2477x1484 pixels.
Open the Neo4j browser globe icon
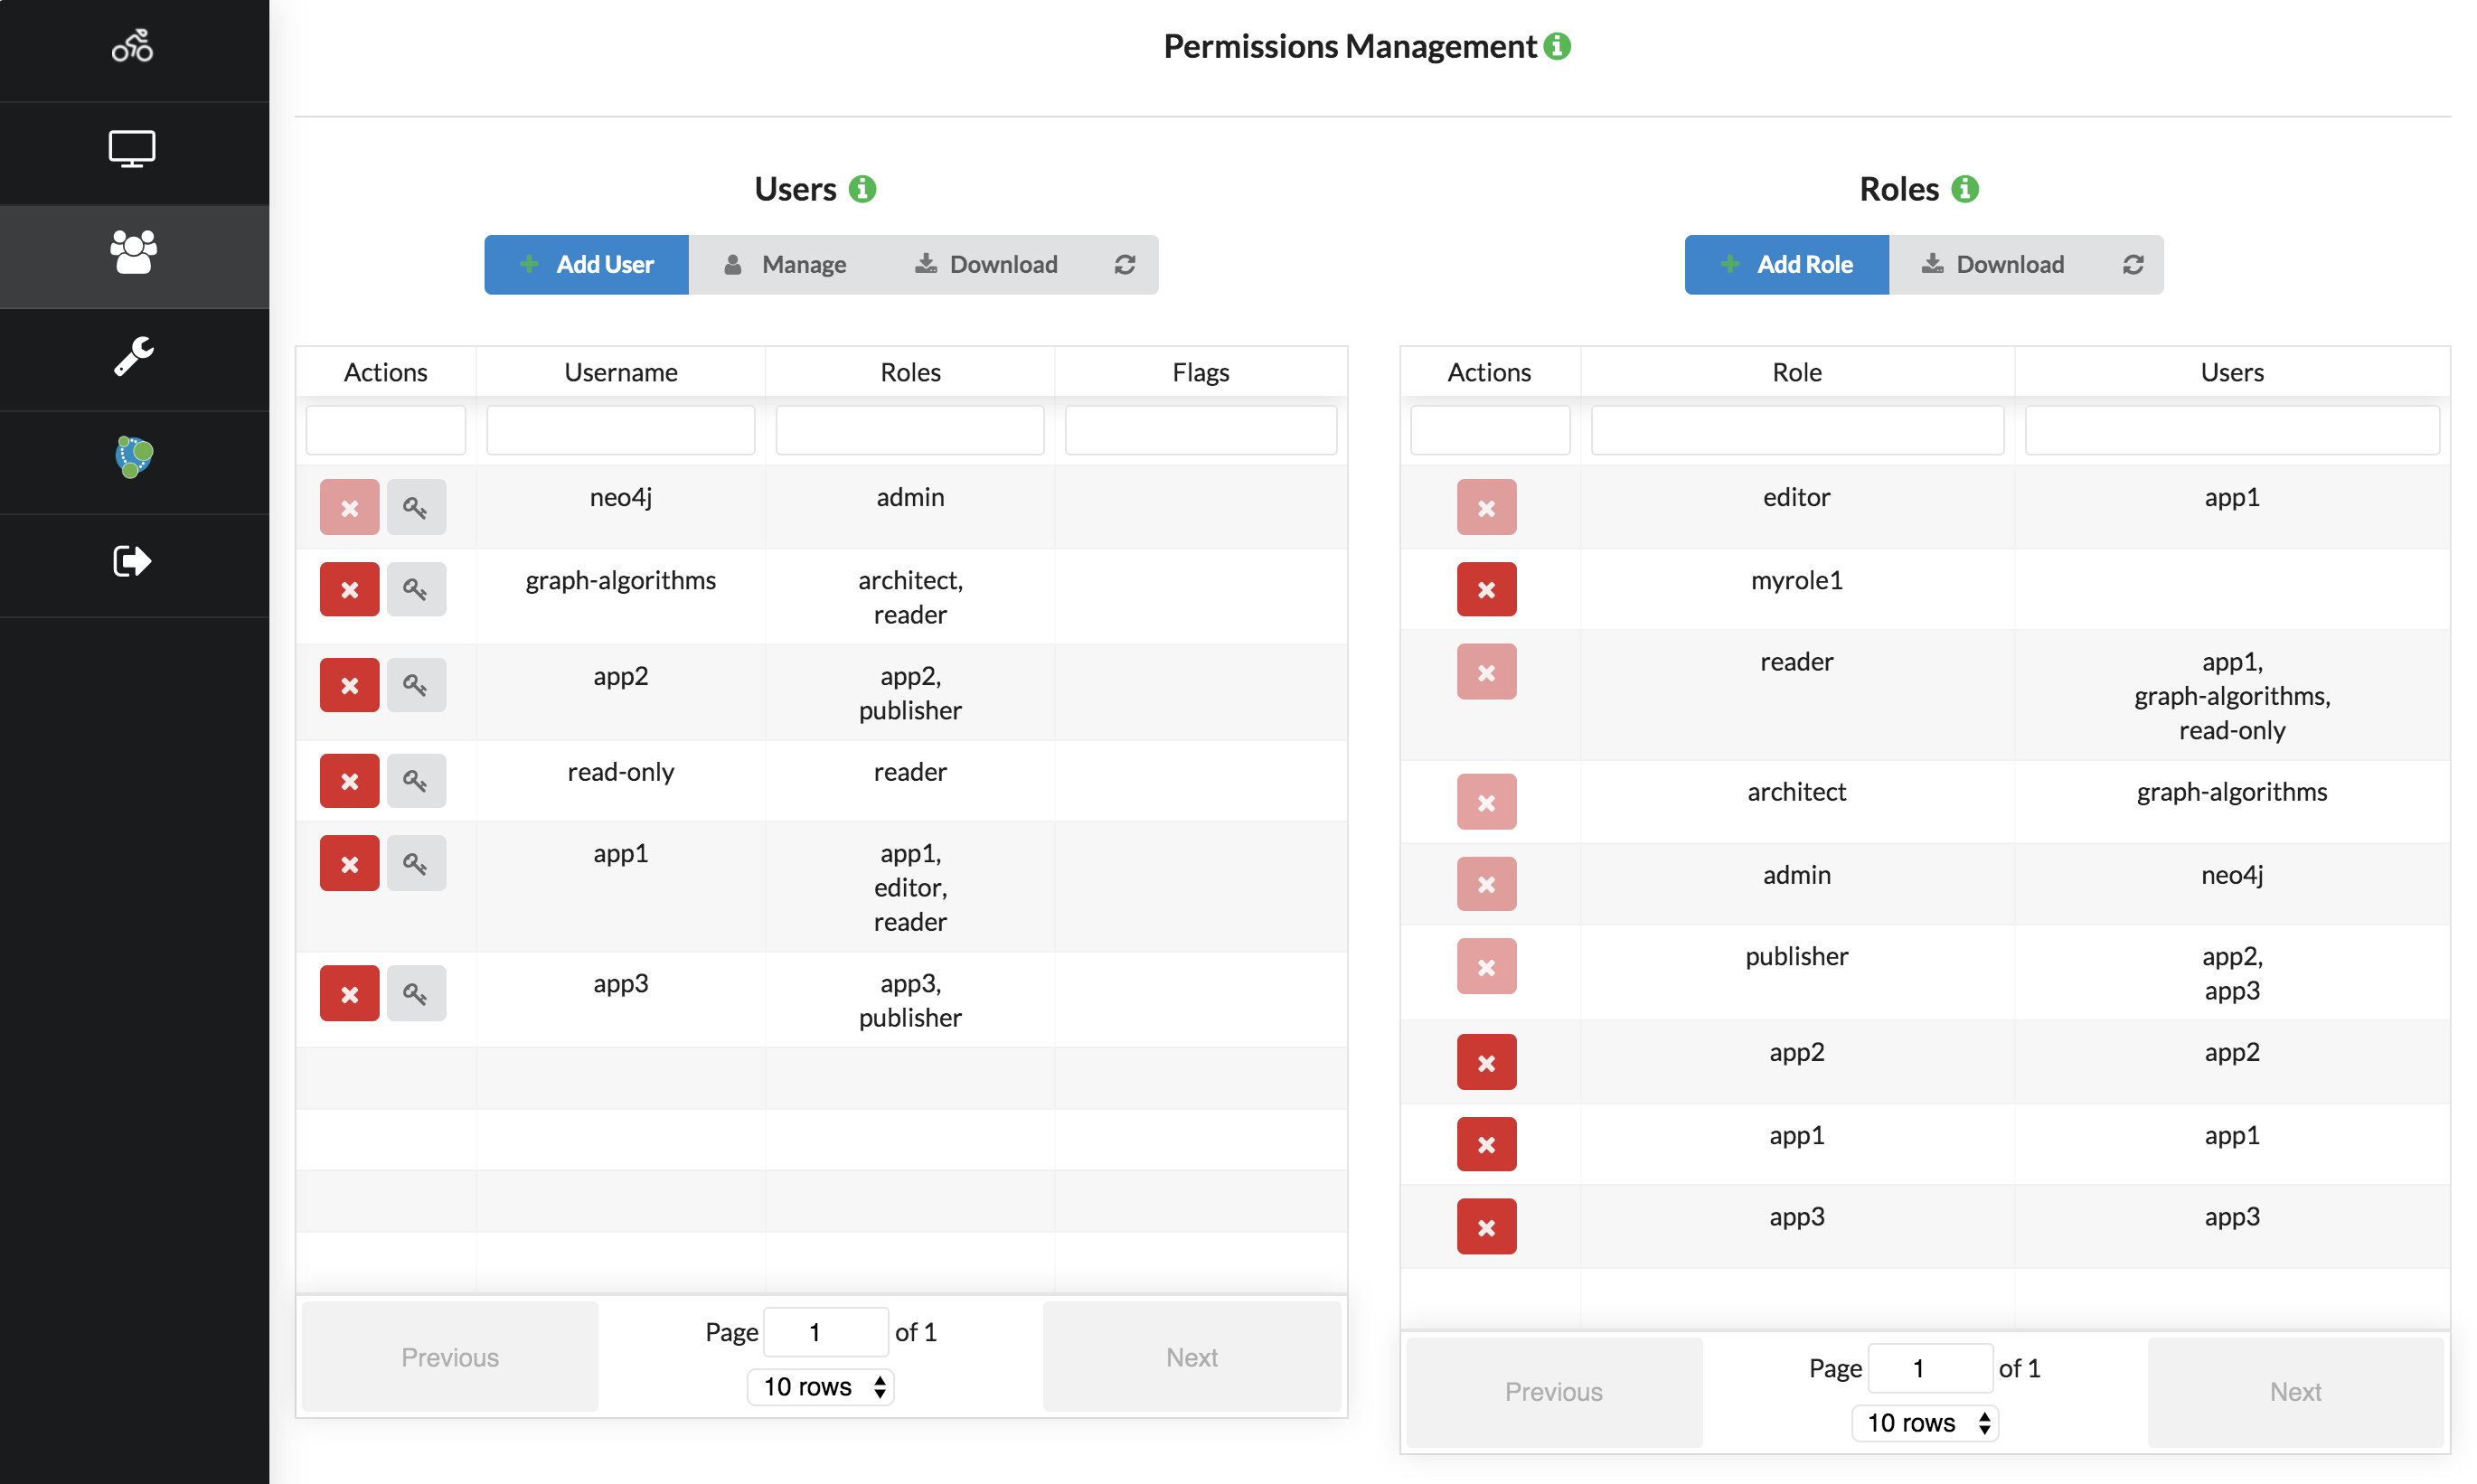[132, 458]
